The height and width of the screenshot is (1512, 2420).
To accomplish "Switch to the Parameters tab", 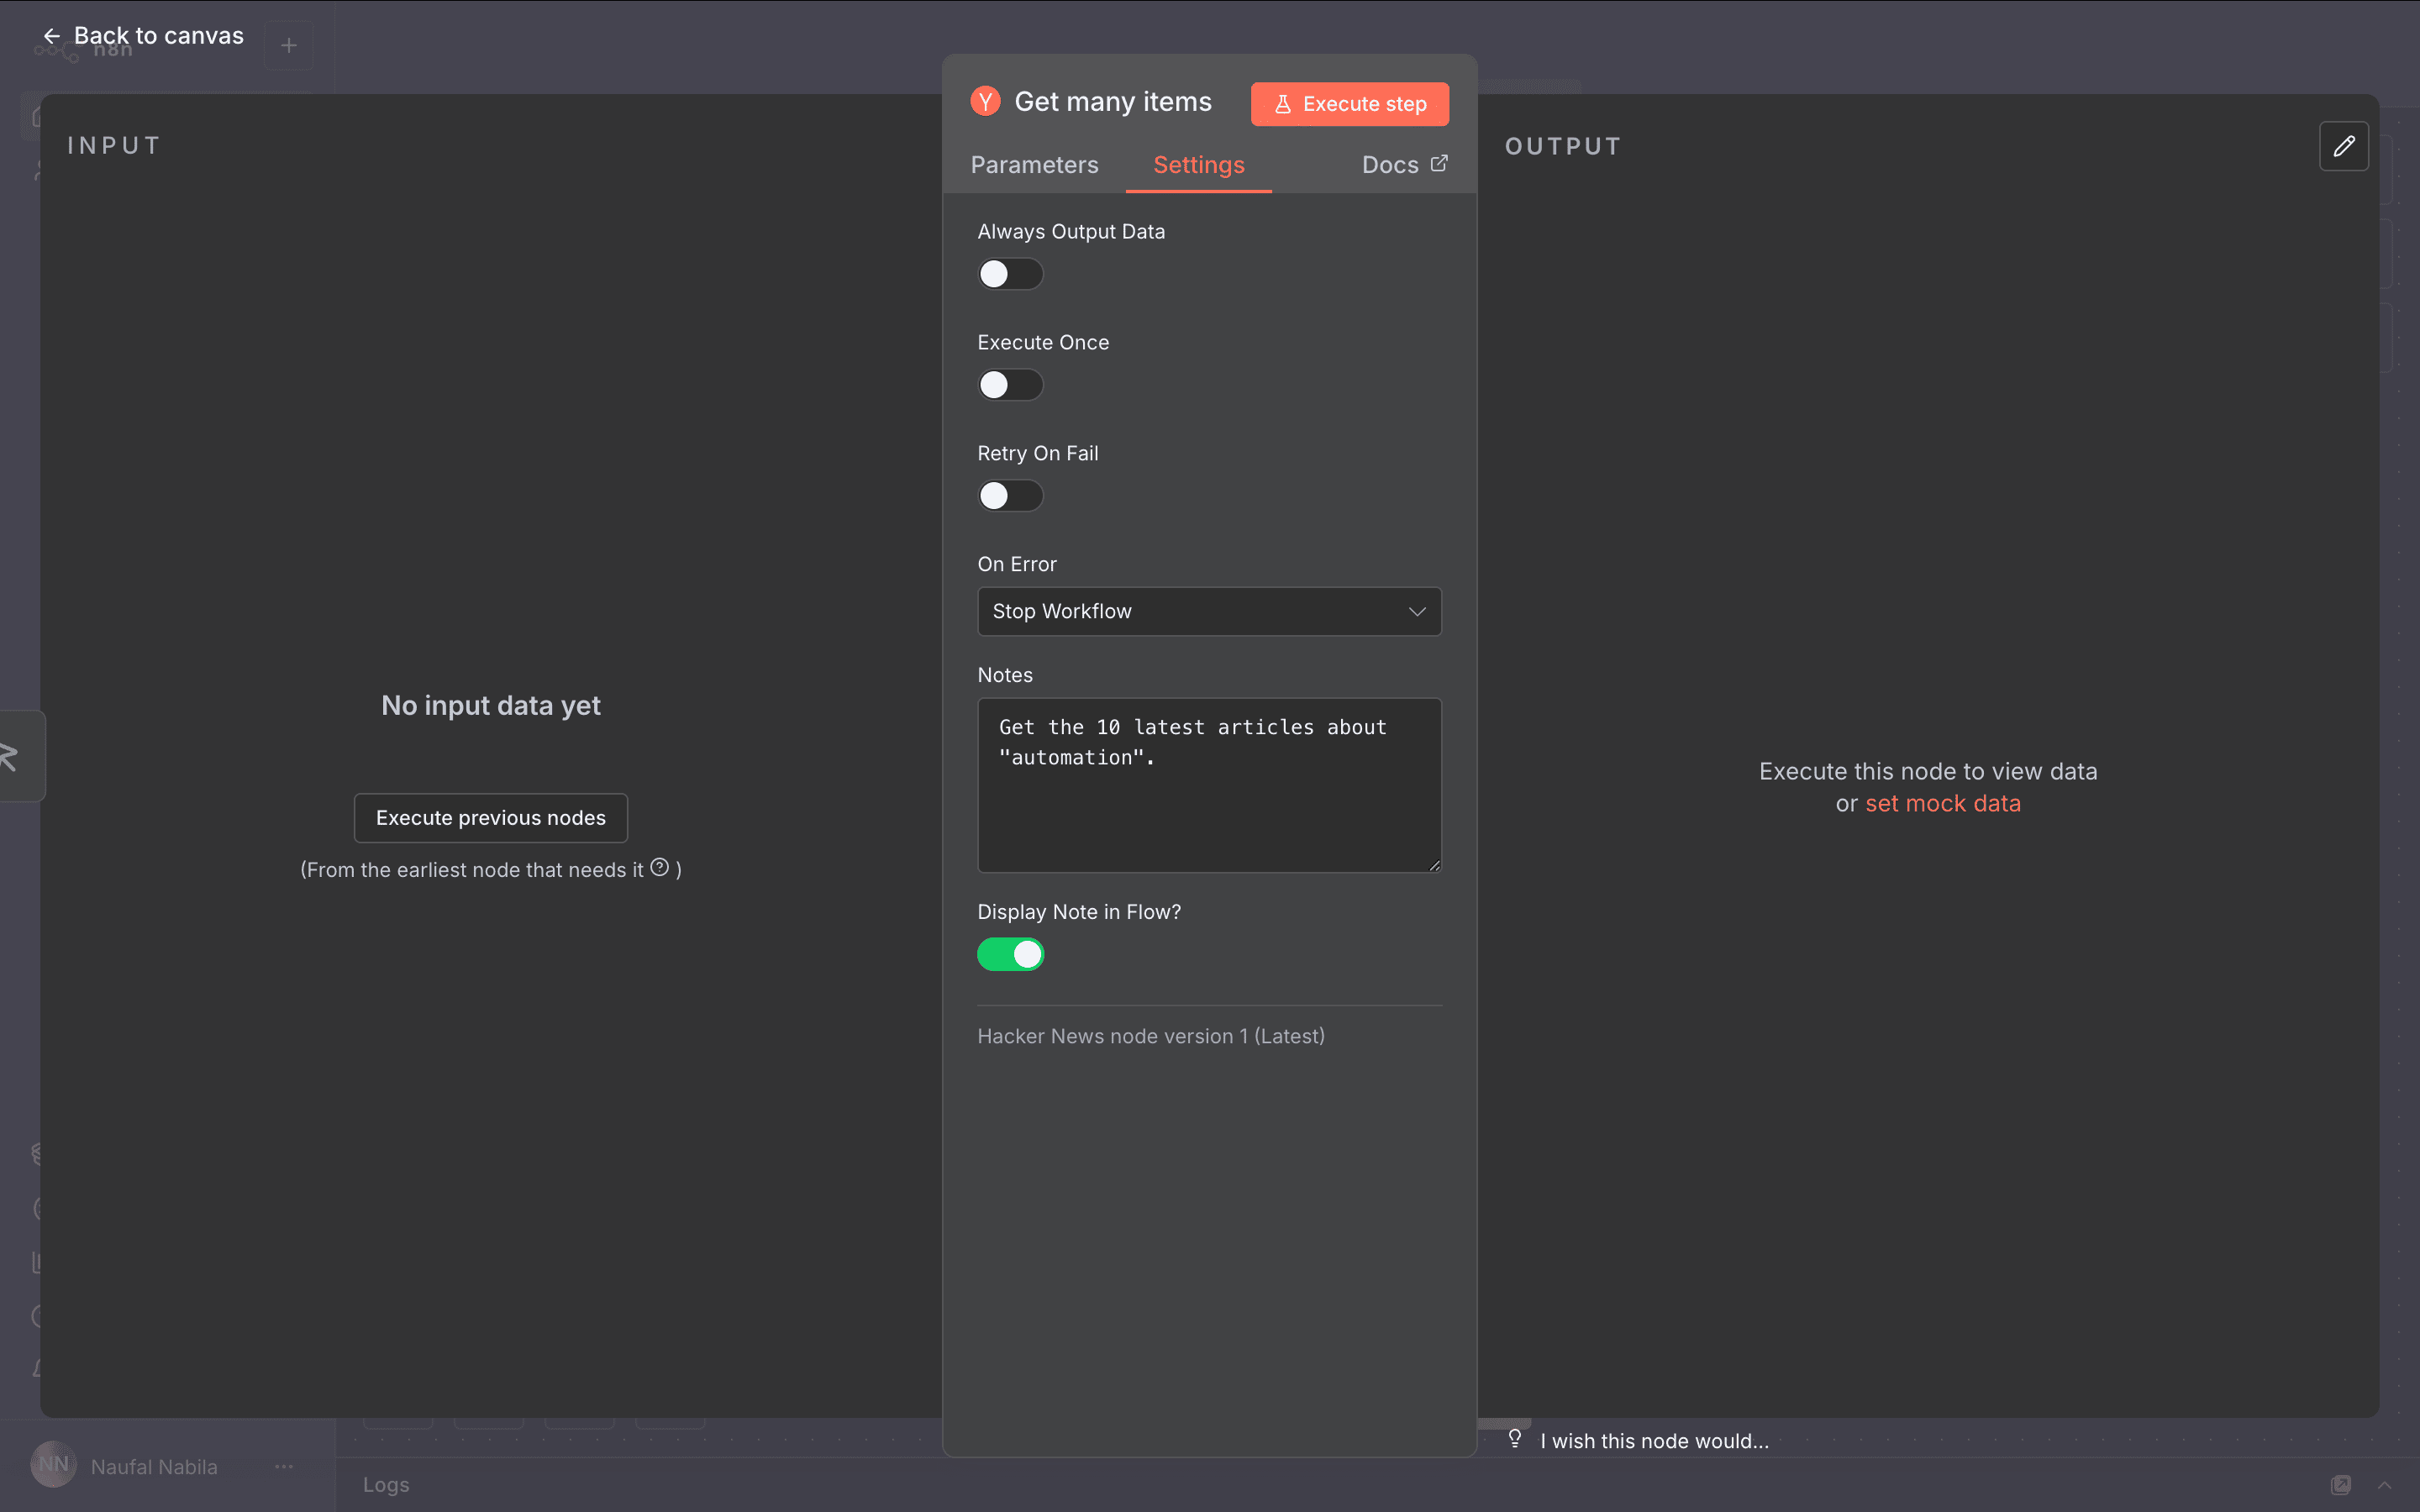I will [x=1034, y=165].
